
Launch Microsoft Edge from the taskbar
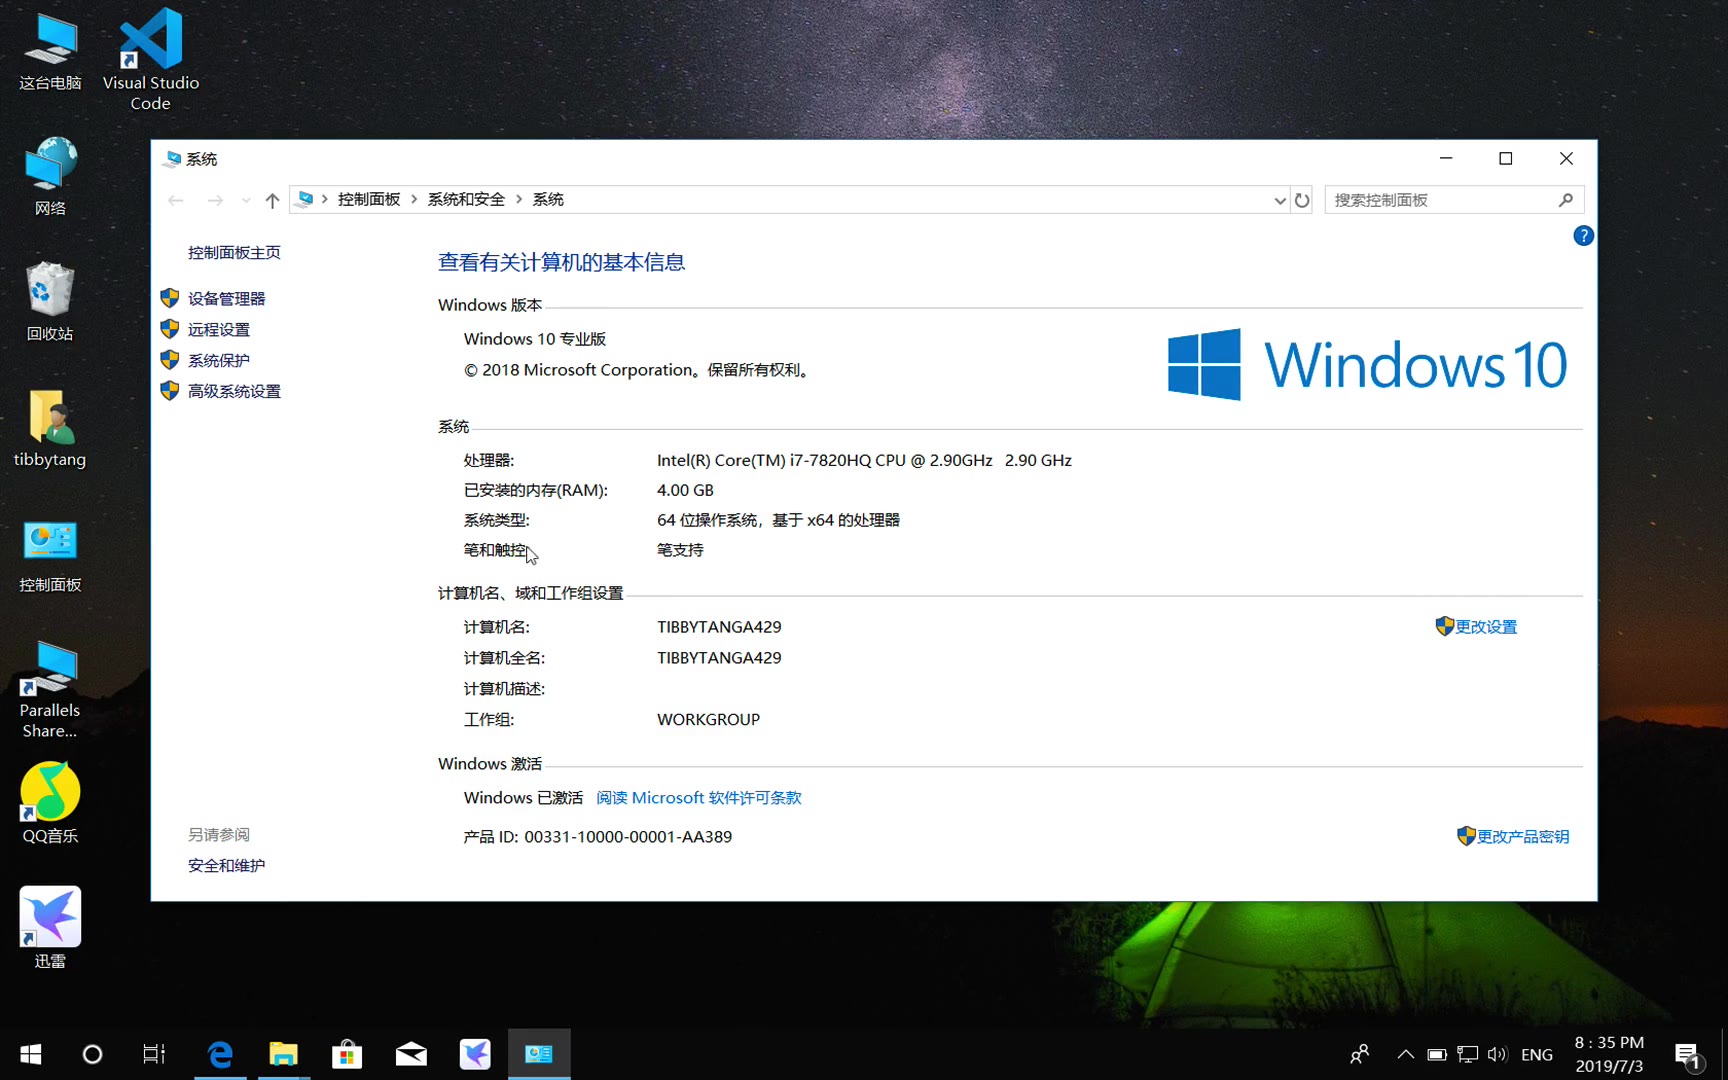220,1054
